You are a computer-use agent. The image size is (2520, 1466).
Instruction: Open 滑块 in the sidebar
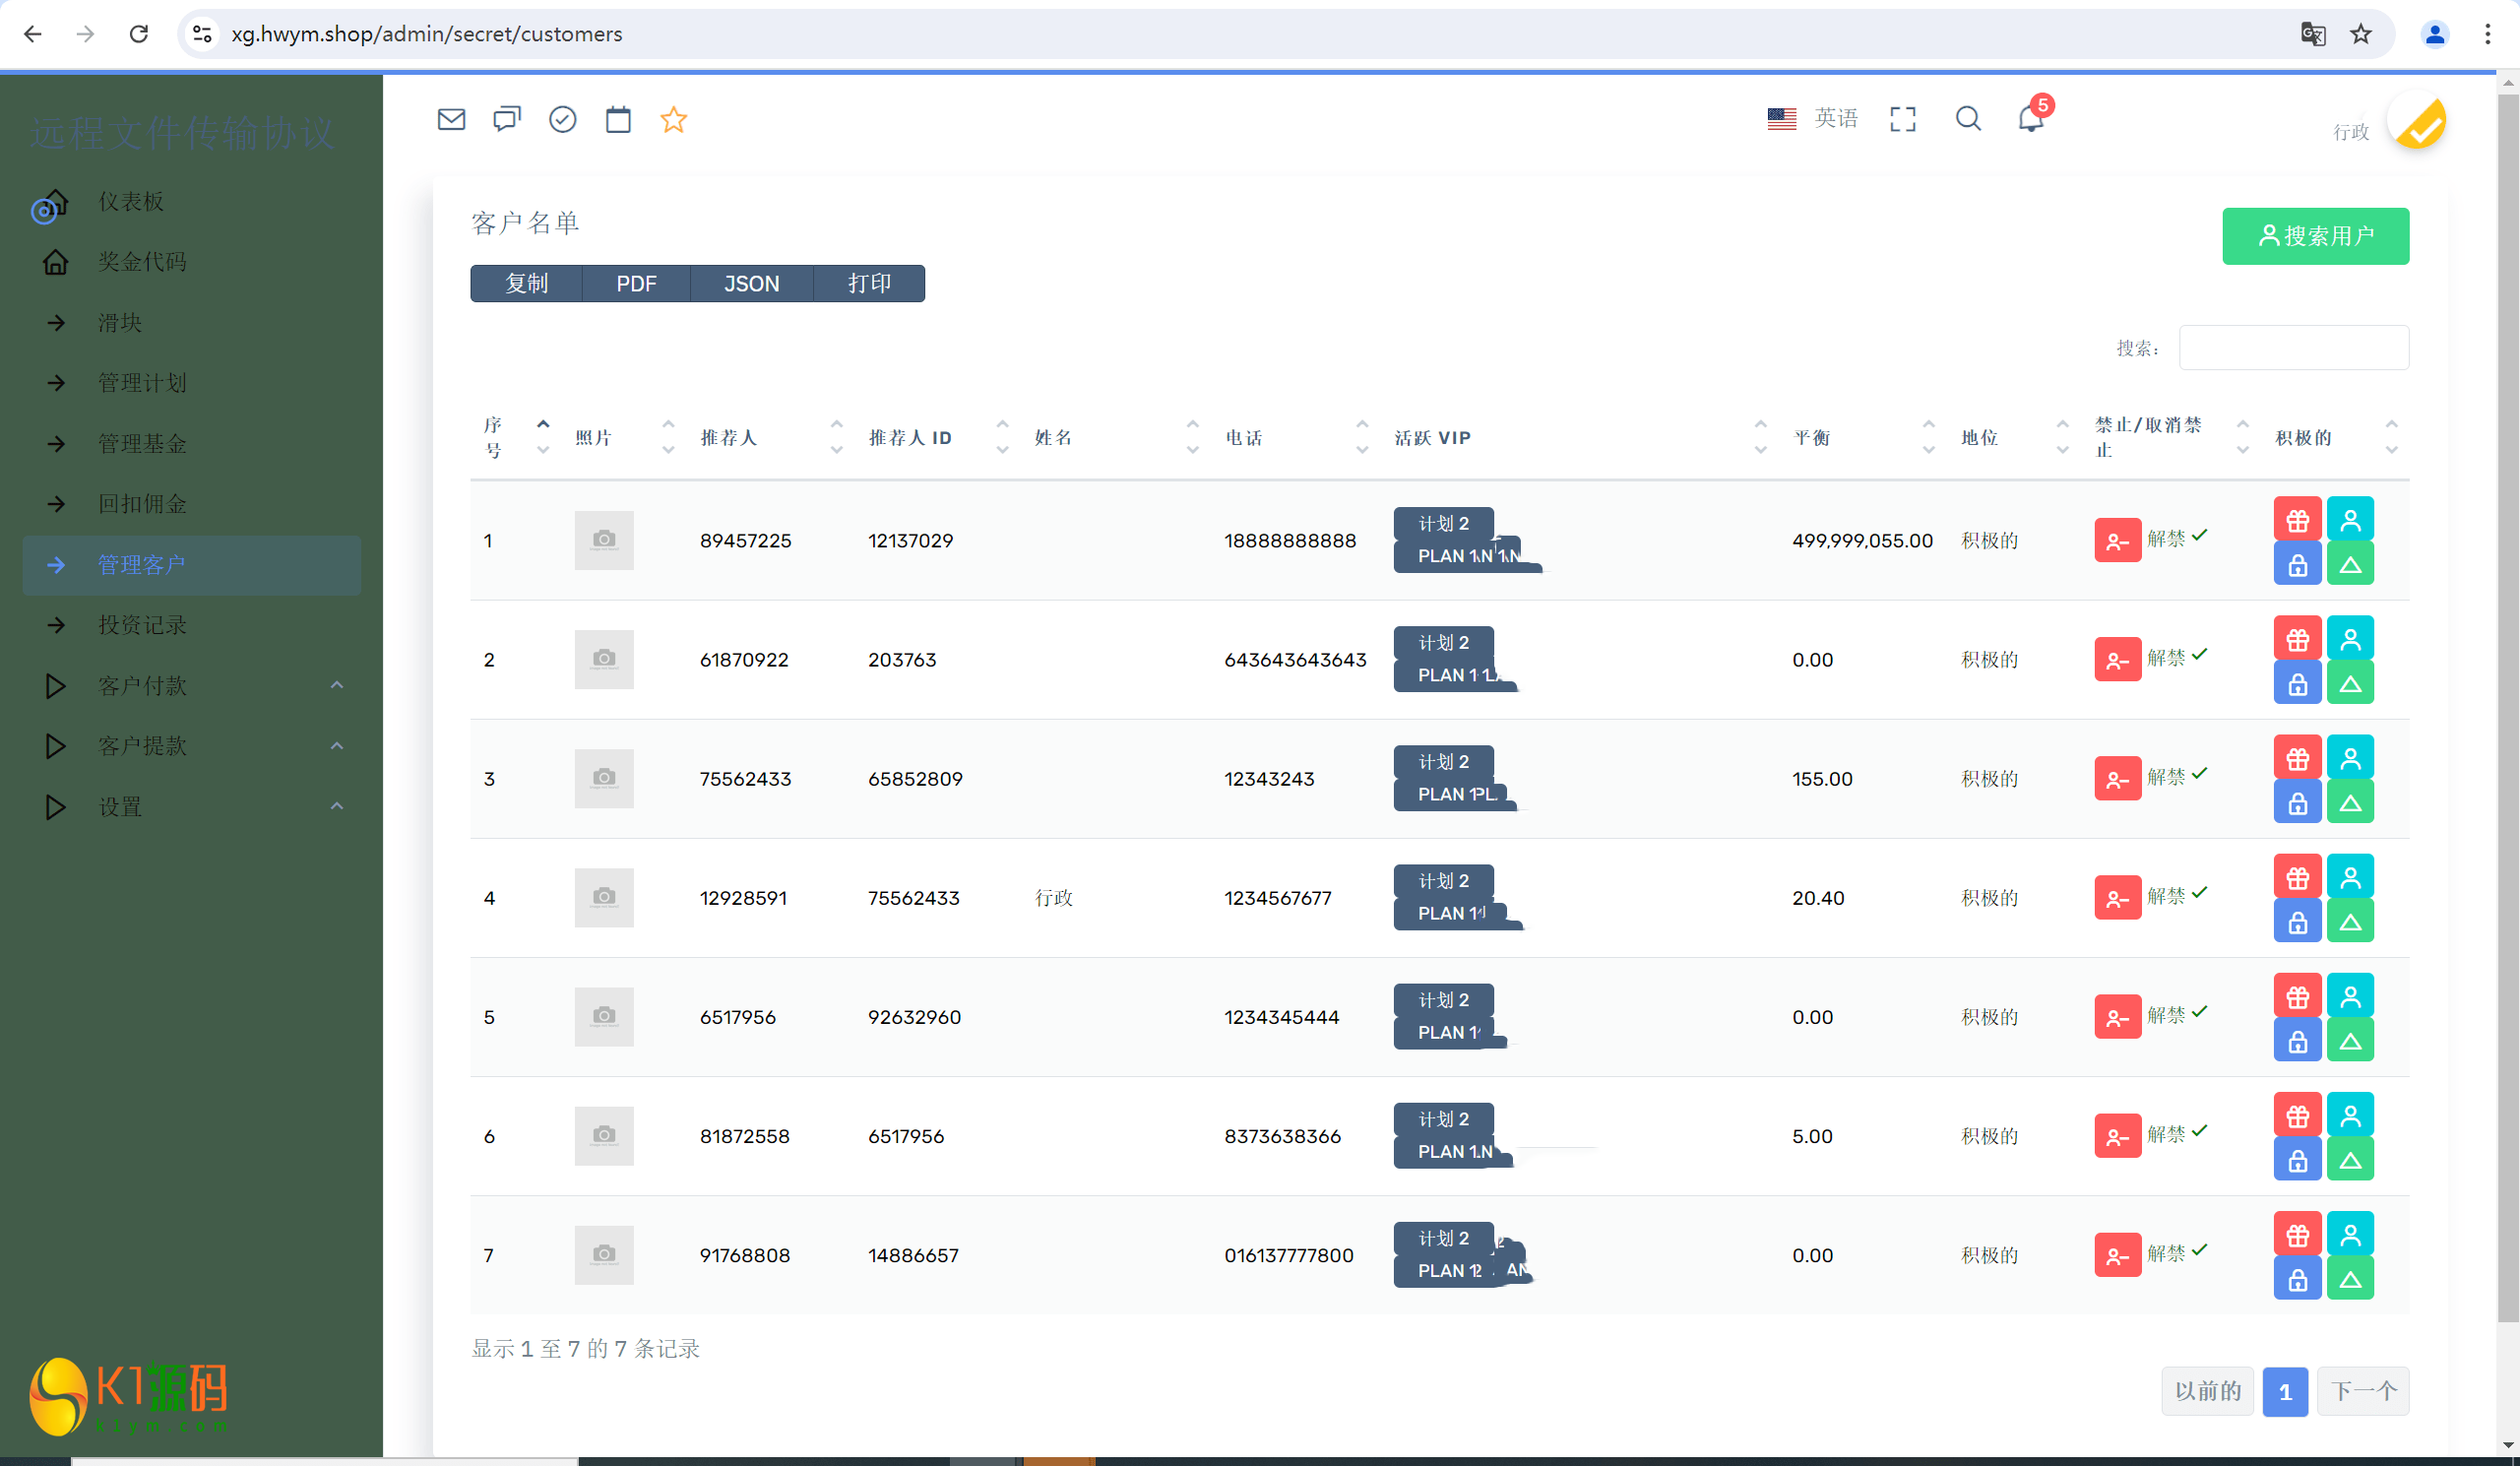click(192, 322)
